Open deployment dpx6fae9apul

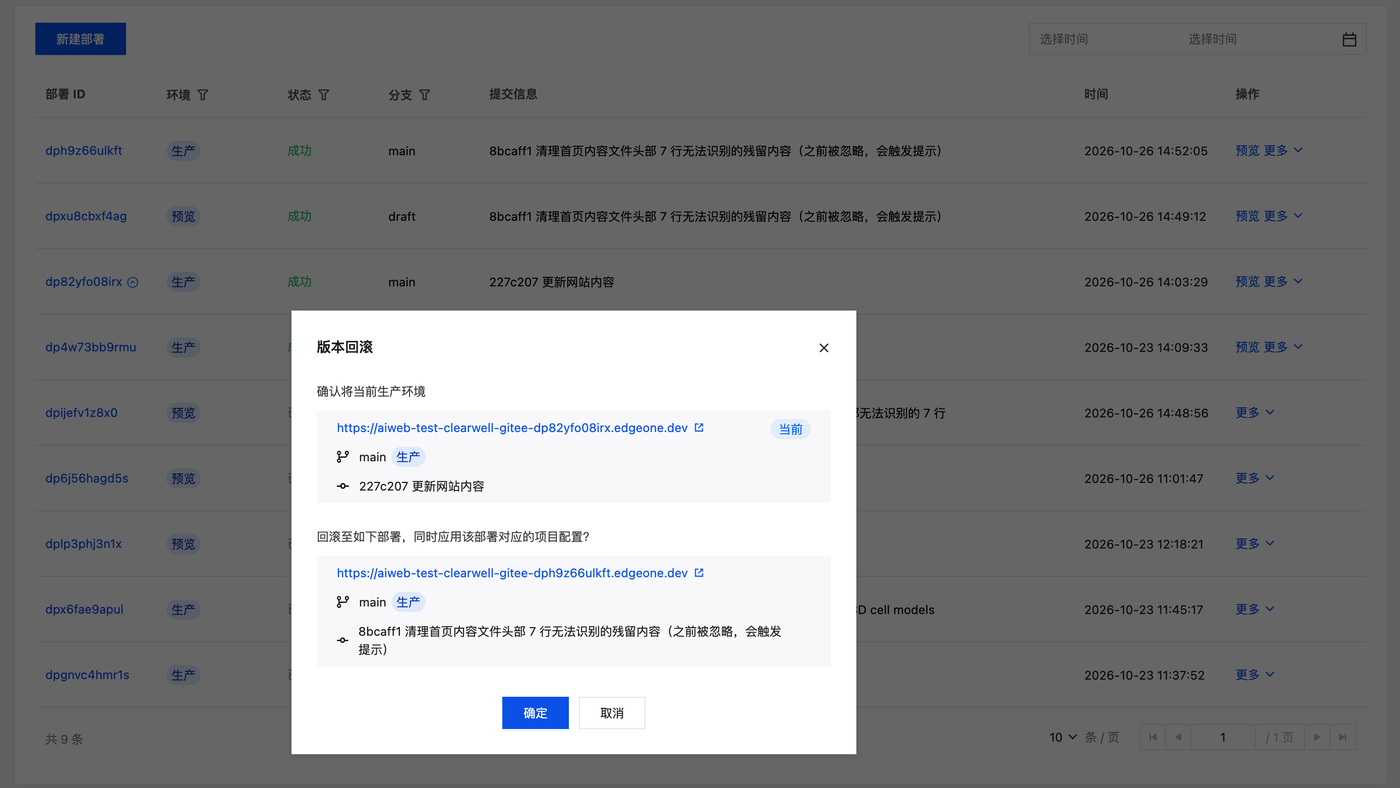coord(85,609)
